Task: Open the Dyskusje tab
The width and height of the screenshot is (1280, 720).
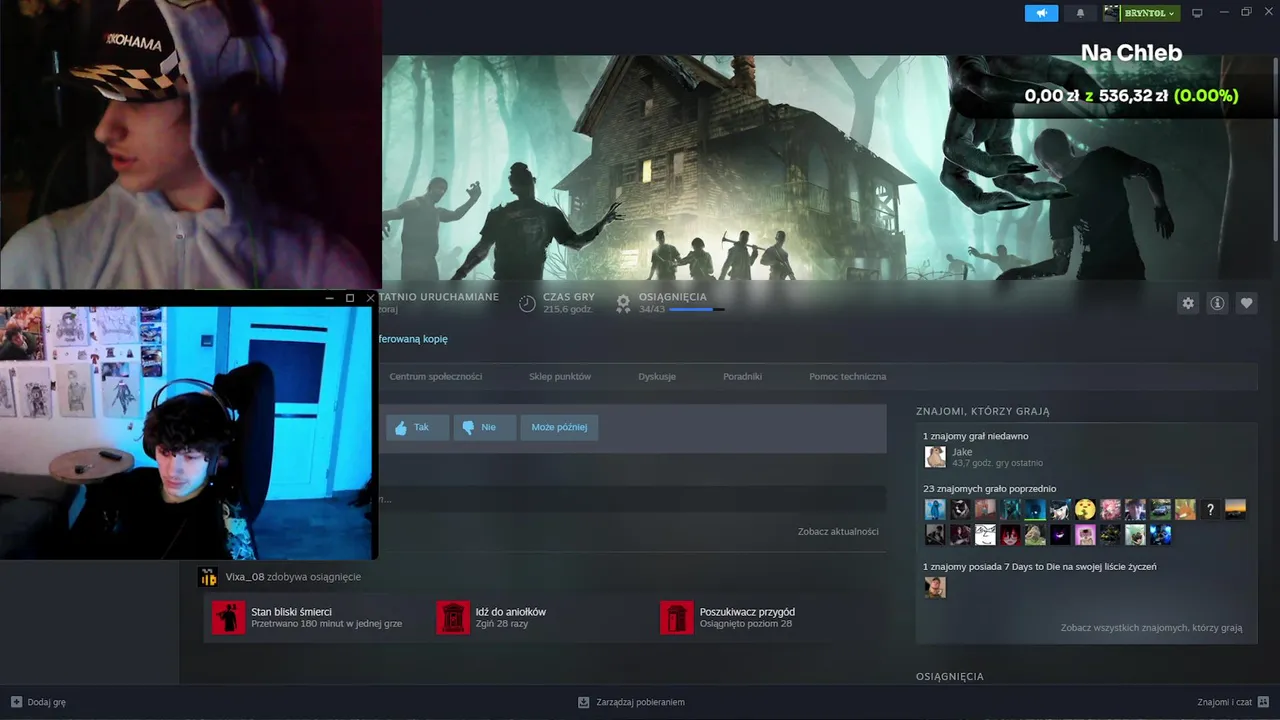Action: 657,376
